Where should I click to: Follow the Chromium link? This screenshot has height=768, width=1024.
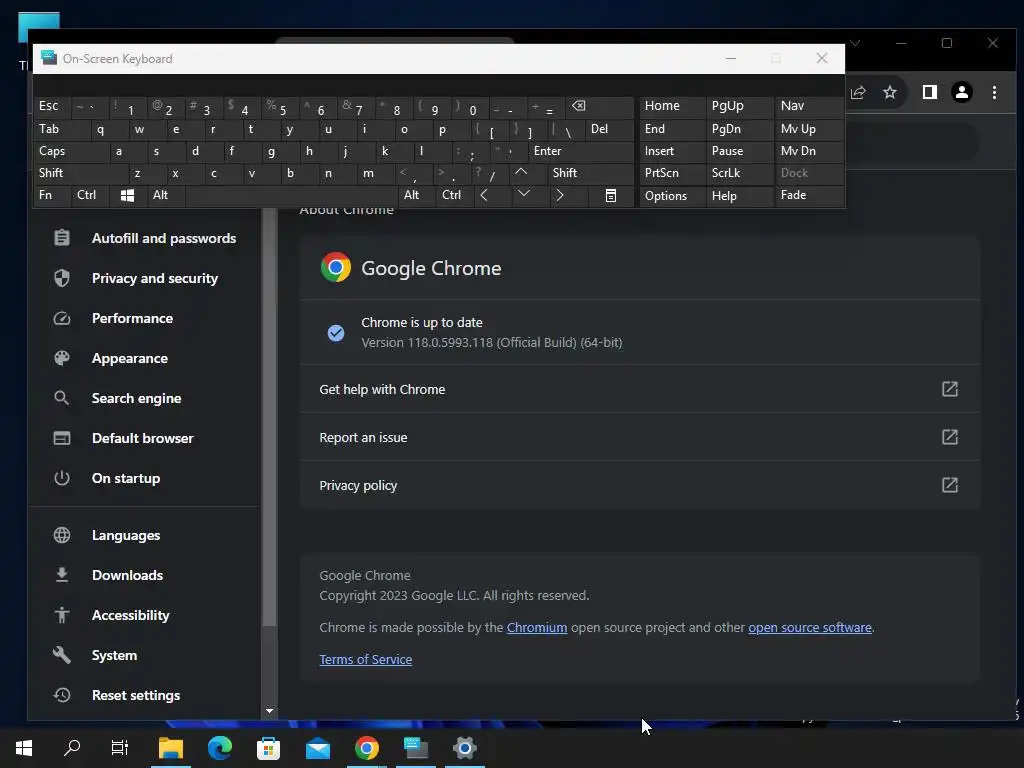pos(537,628)
